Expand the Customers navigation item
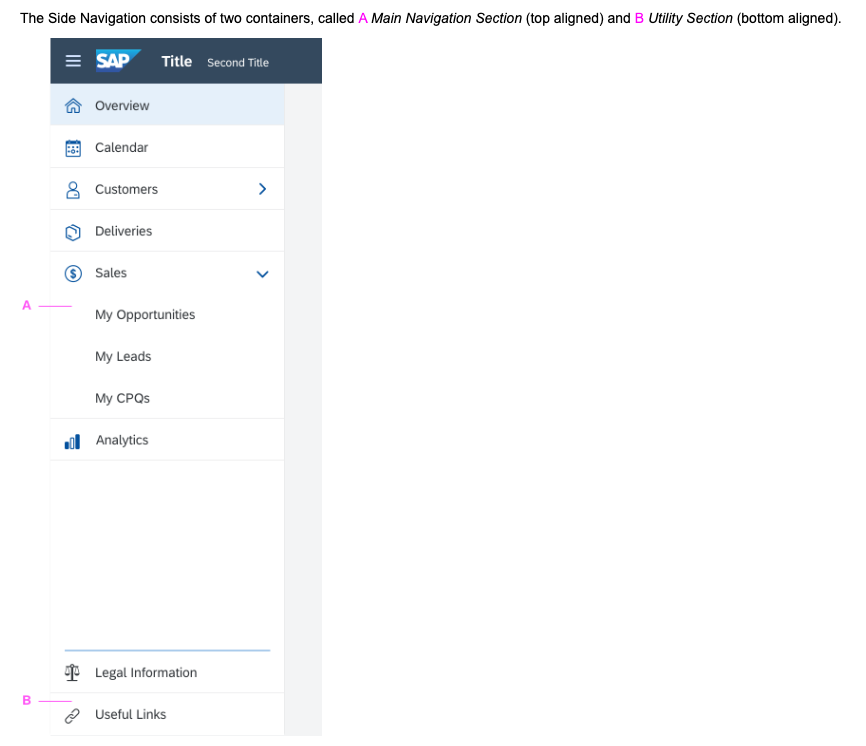866x746 pixels. pos(126,189)
